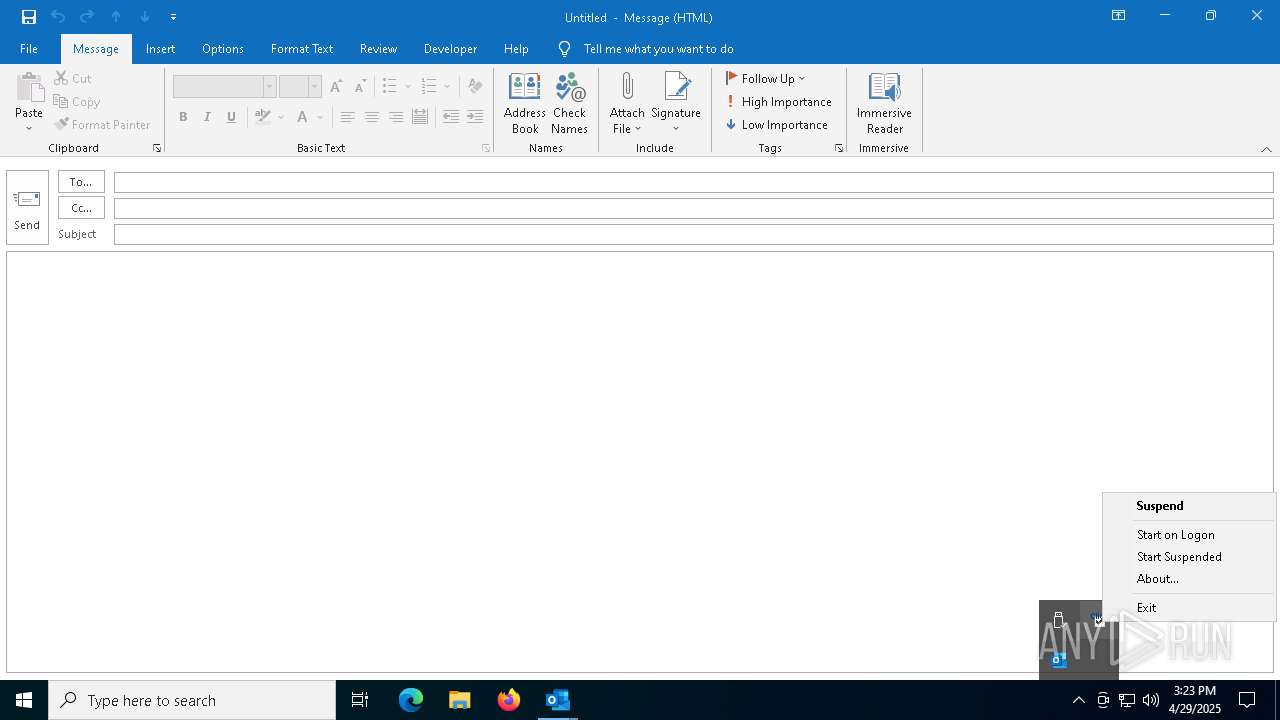Click Decrease Indent icon

(x=451, y=117)
